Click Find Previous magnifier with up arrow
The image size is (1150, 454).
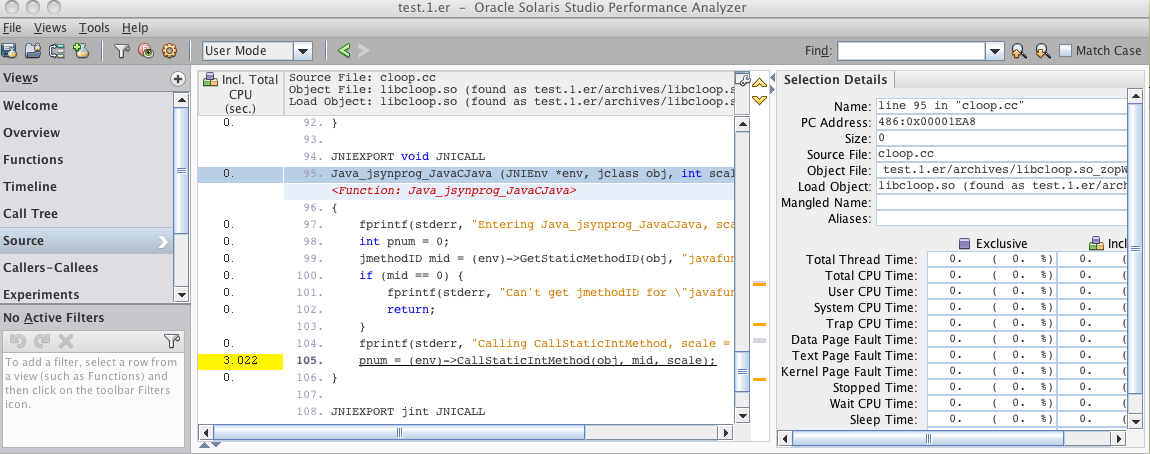point(1018,51)
